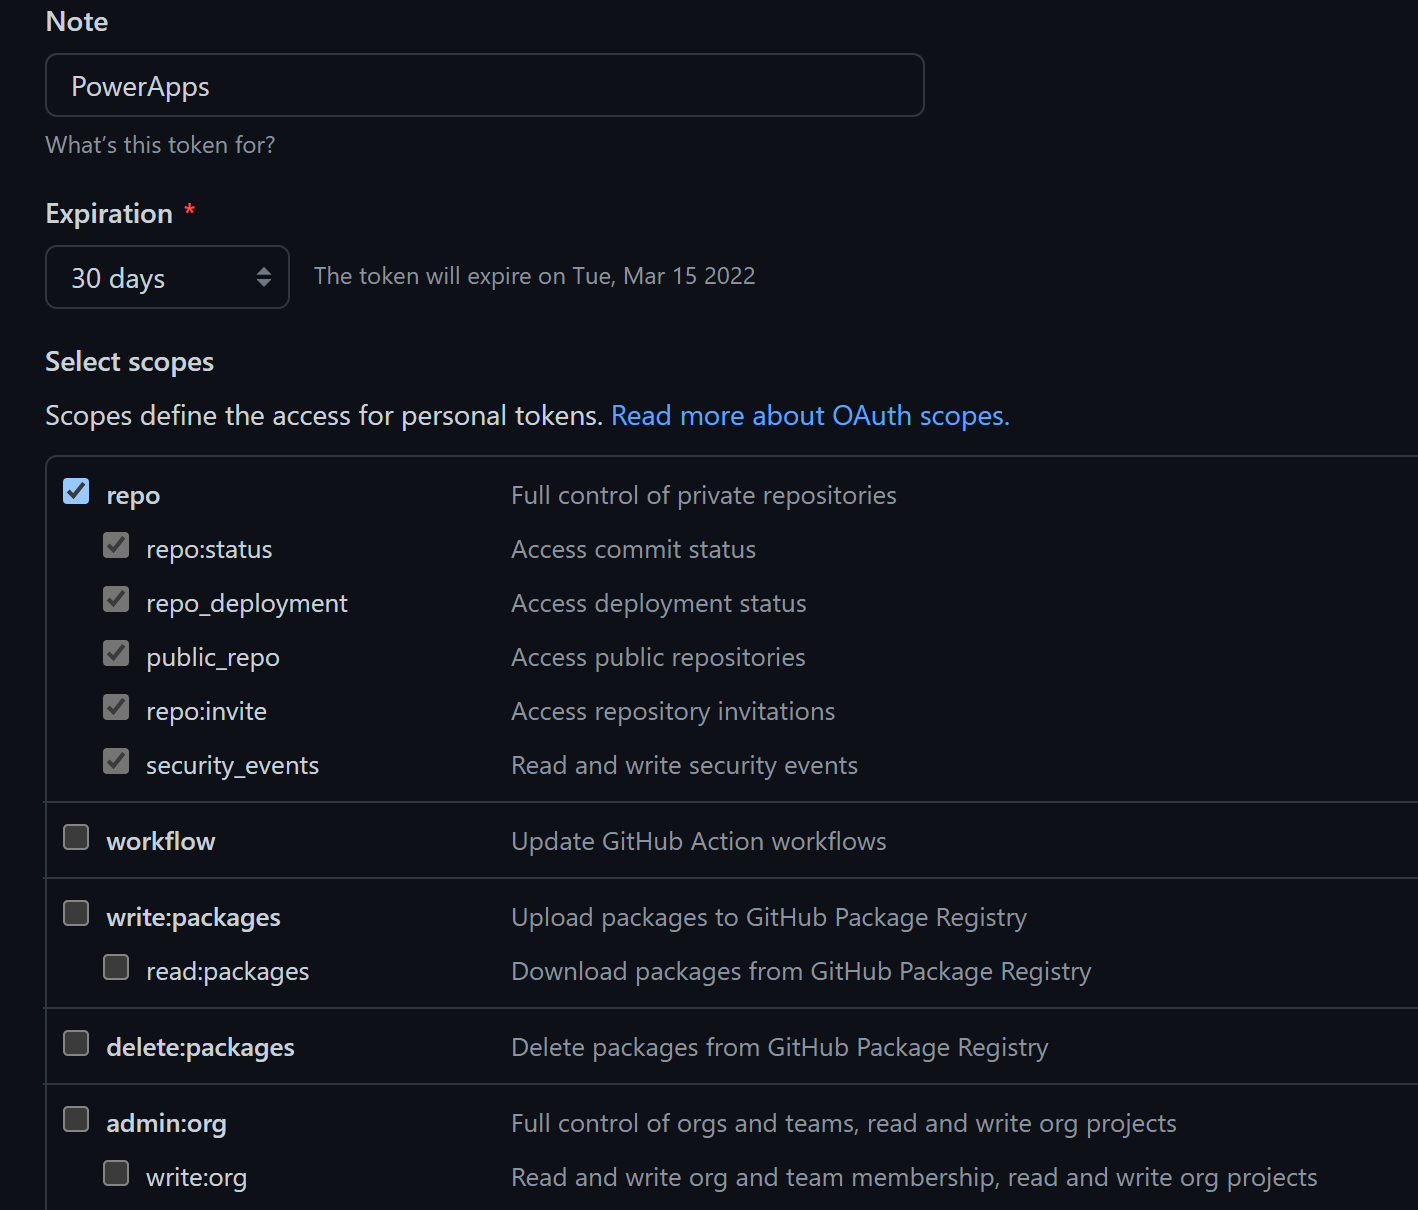1418x1210 pixels.
Task: Click the 'Update GitHub Action workflows' description
Action: pyautogui.click(x=699, y=842)
